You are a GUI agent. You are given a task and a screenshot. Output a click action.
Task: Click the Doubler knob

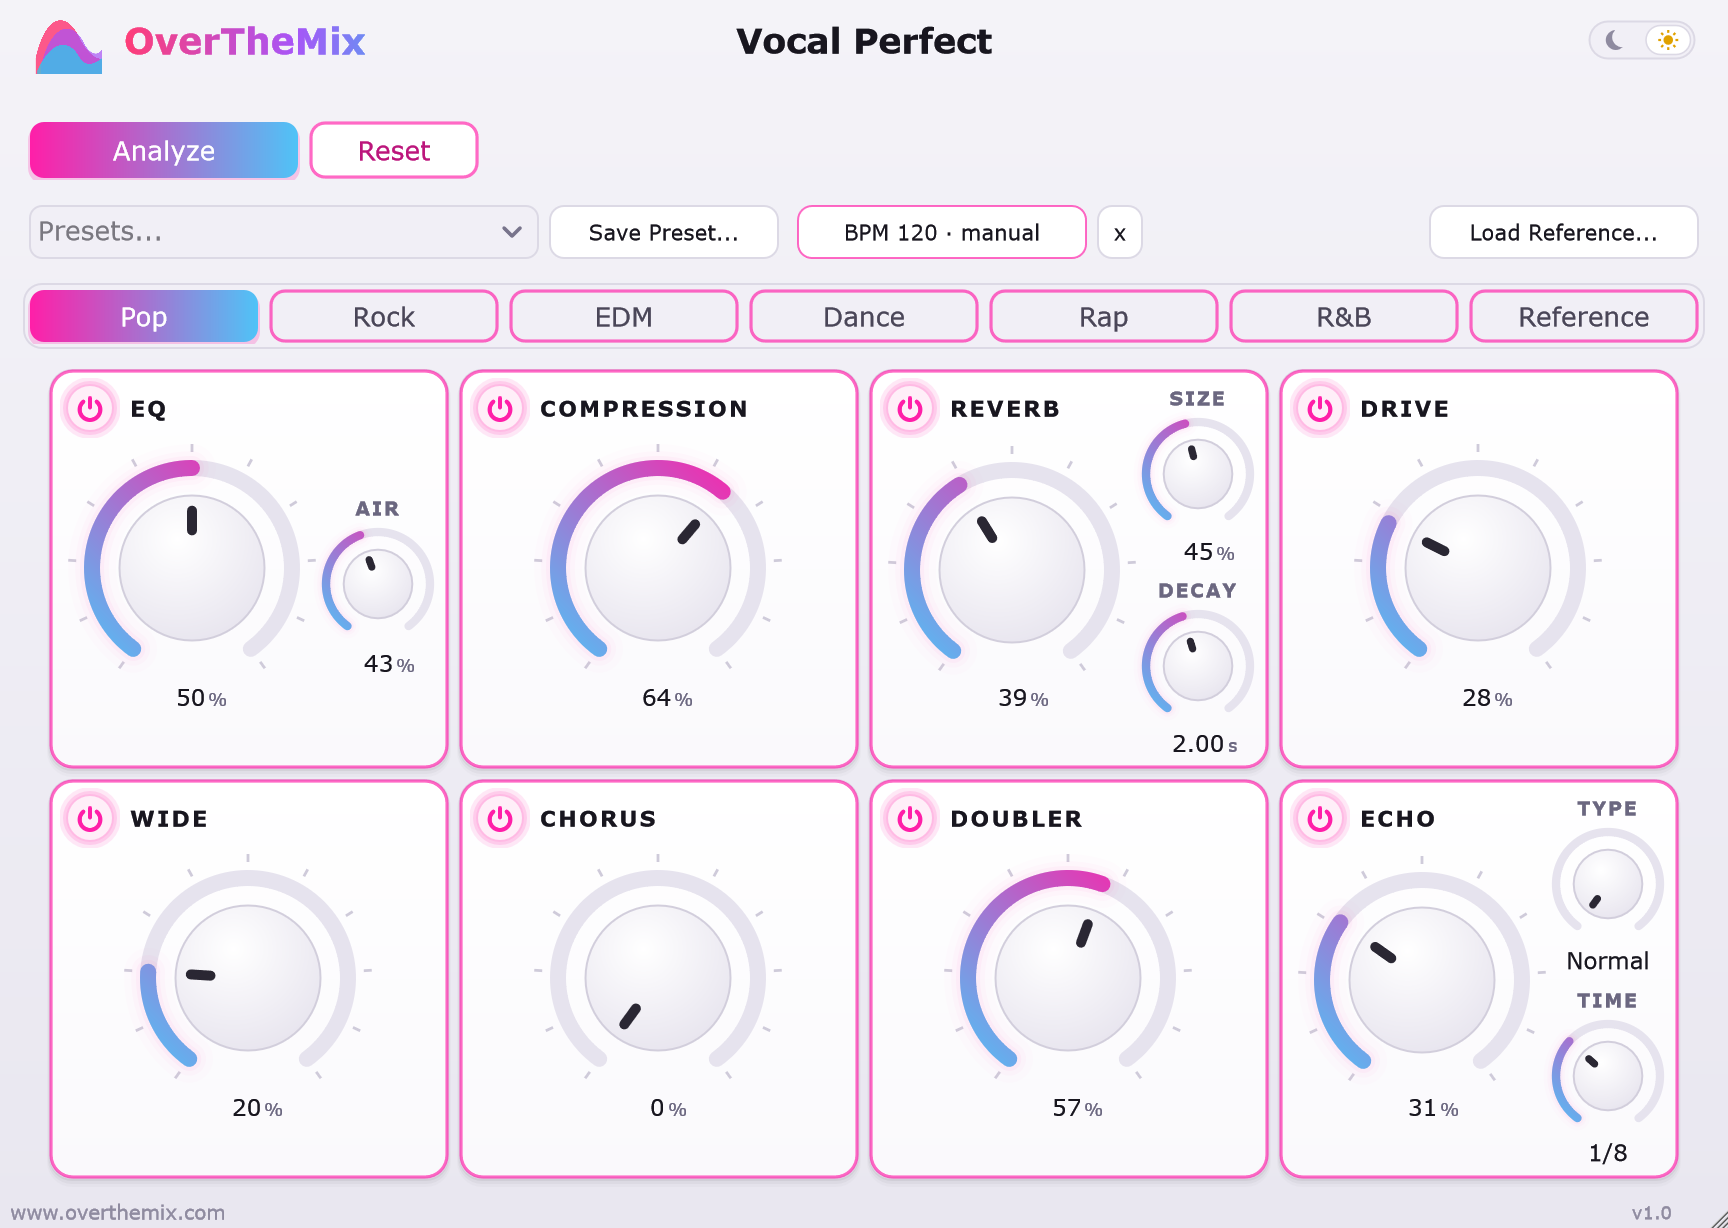tap(1068, 978)
